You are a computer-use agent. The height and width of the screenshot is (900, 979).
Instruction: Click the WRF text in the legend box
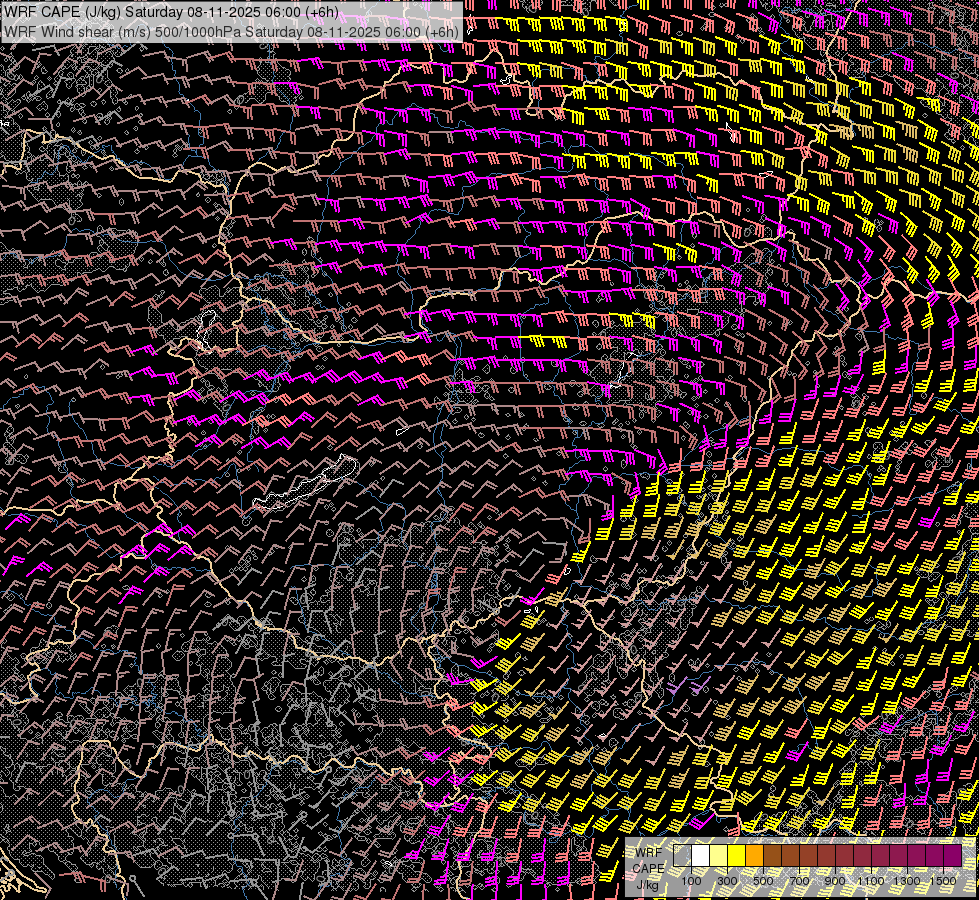point(646,852)
